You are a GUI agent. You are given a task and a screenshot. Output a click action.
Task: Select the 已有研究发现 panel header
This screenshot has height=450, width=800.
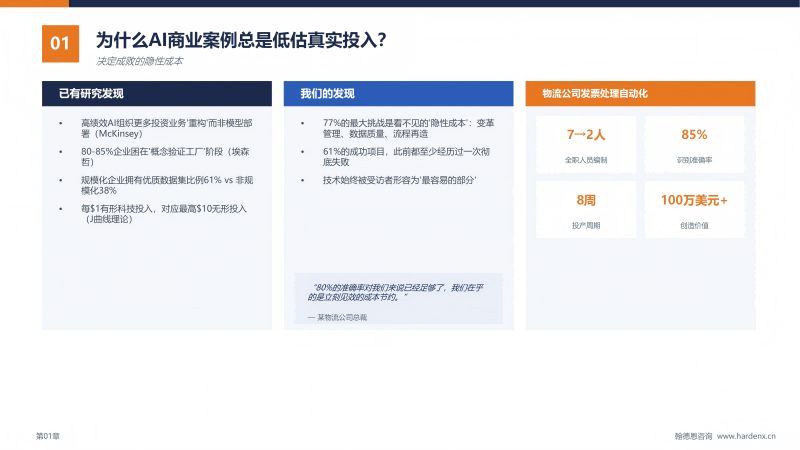(157, 93)
